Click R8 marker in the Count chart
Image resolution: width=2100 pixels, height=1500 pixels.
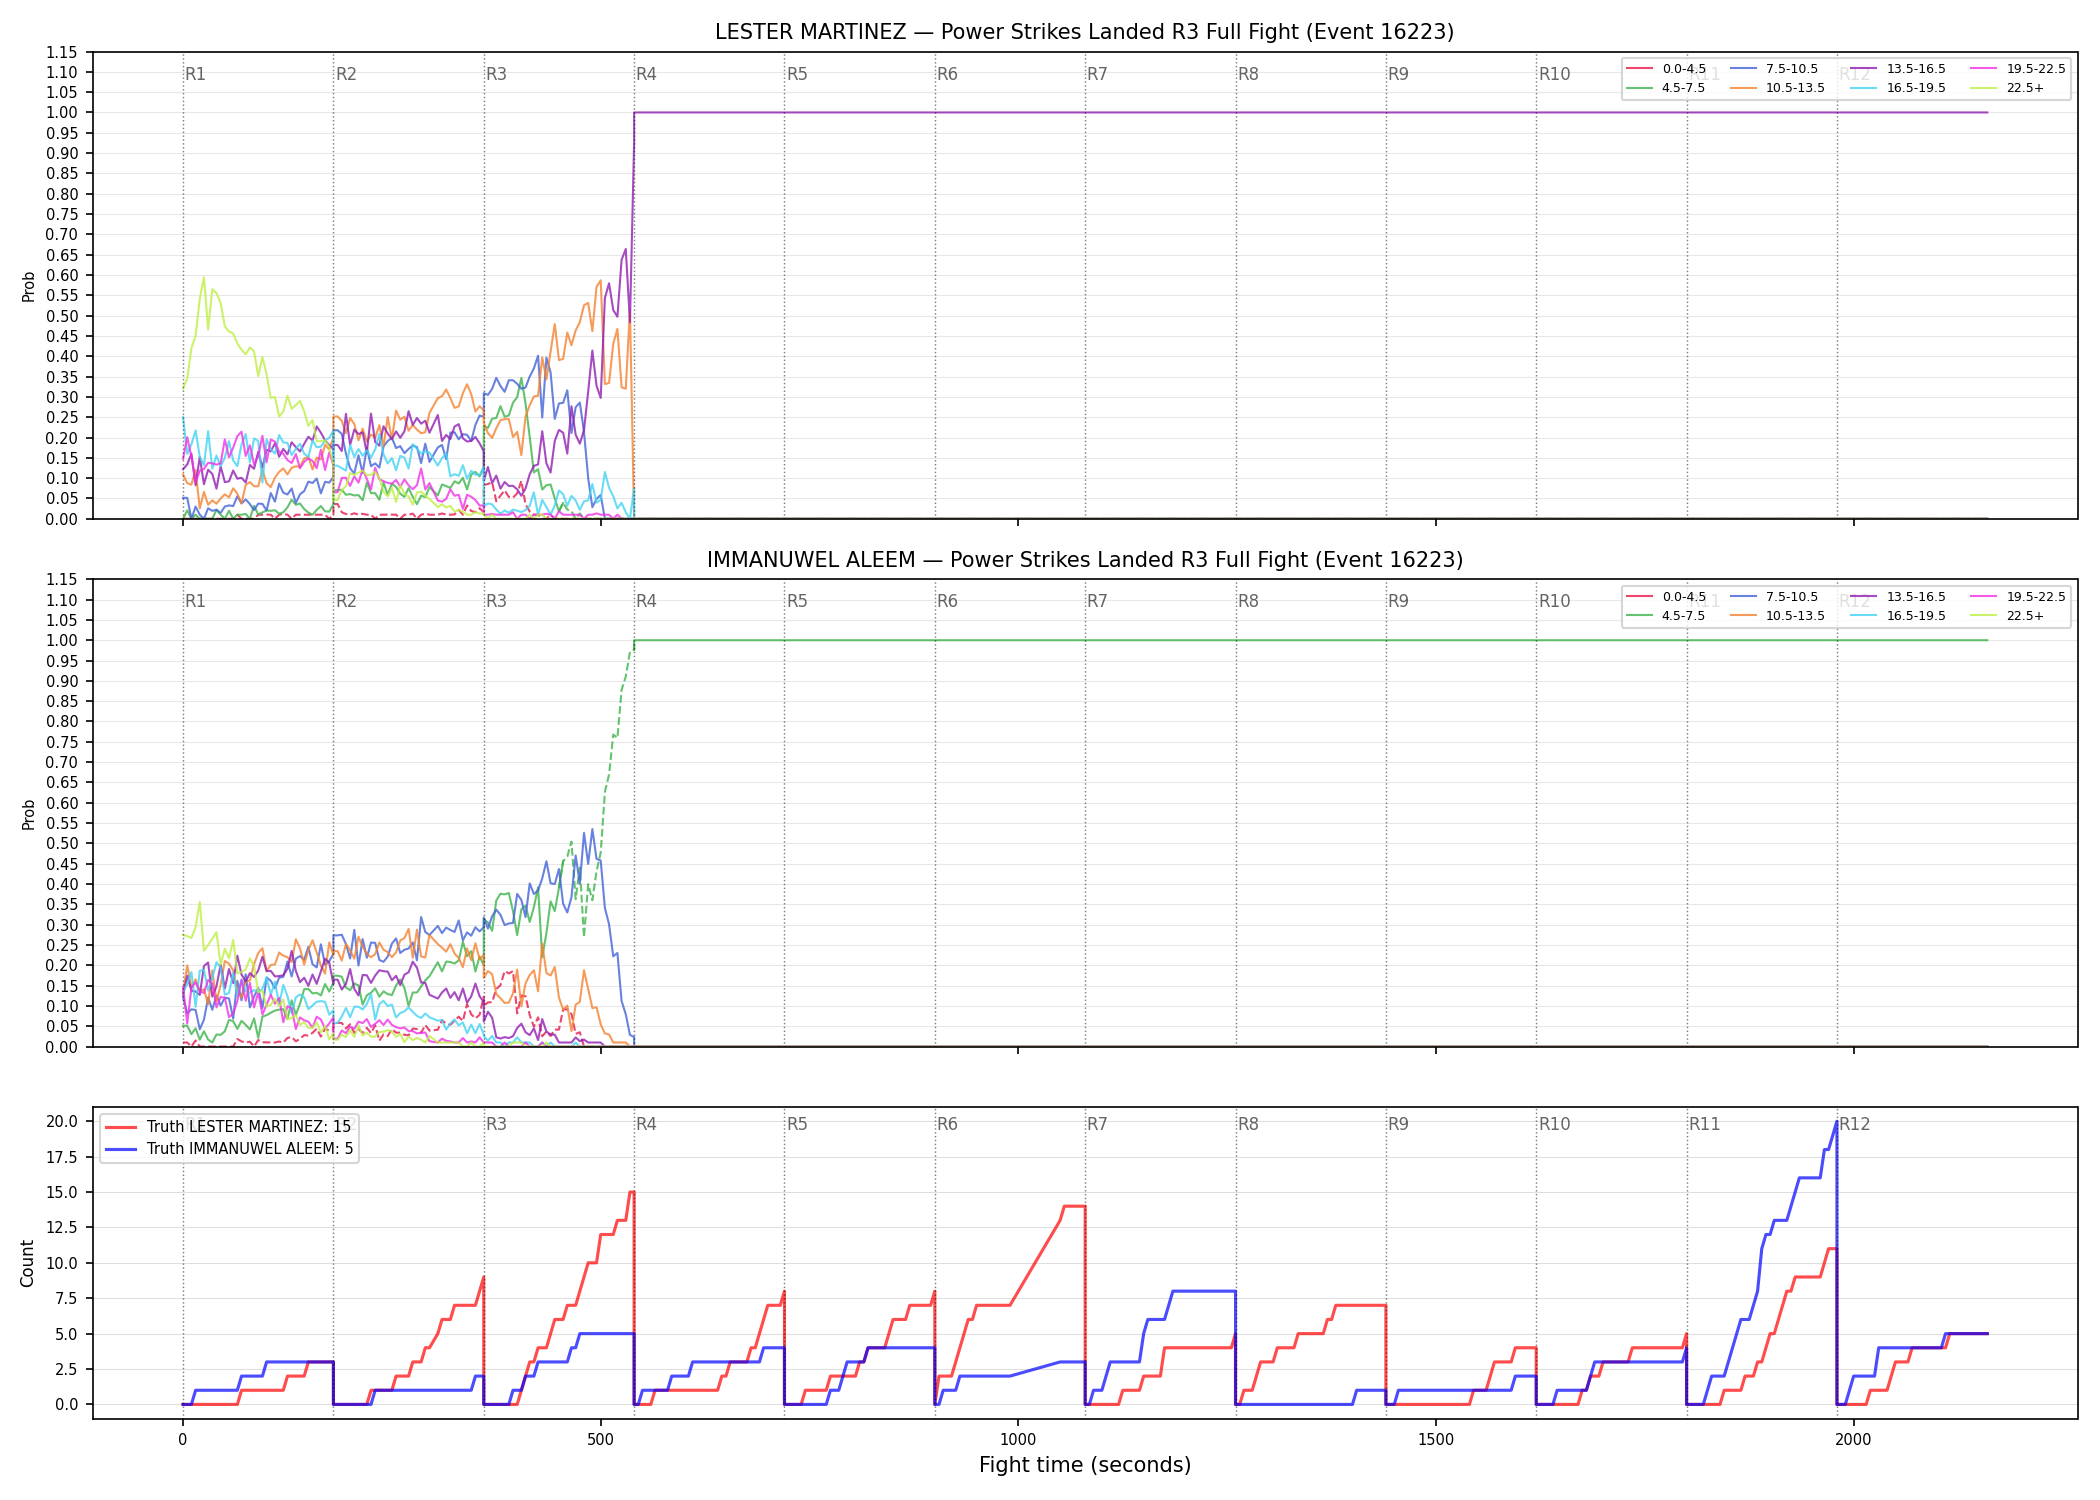1249,1124
